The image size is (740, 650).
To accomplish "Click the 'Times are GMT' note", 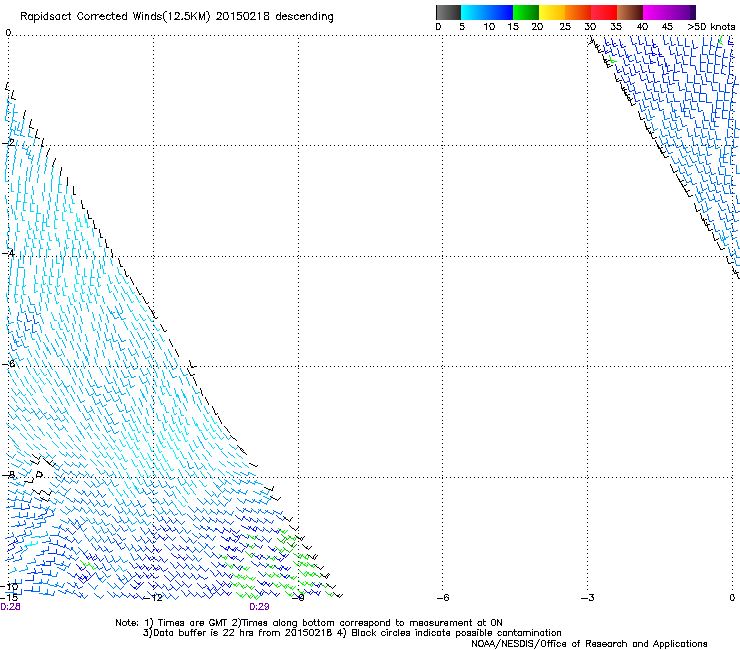I will [192, 623].
